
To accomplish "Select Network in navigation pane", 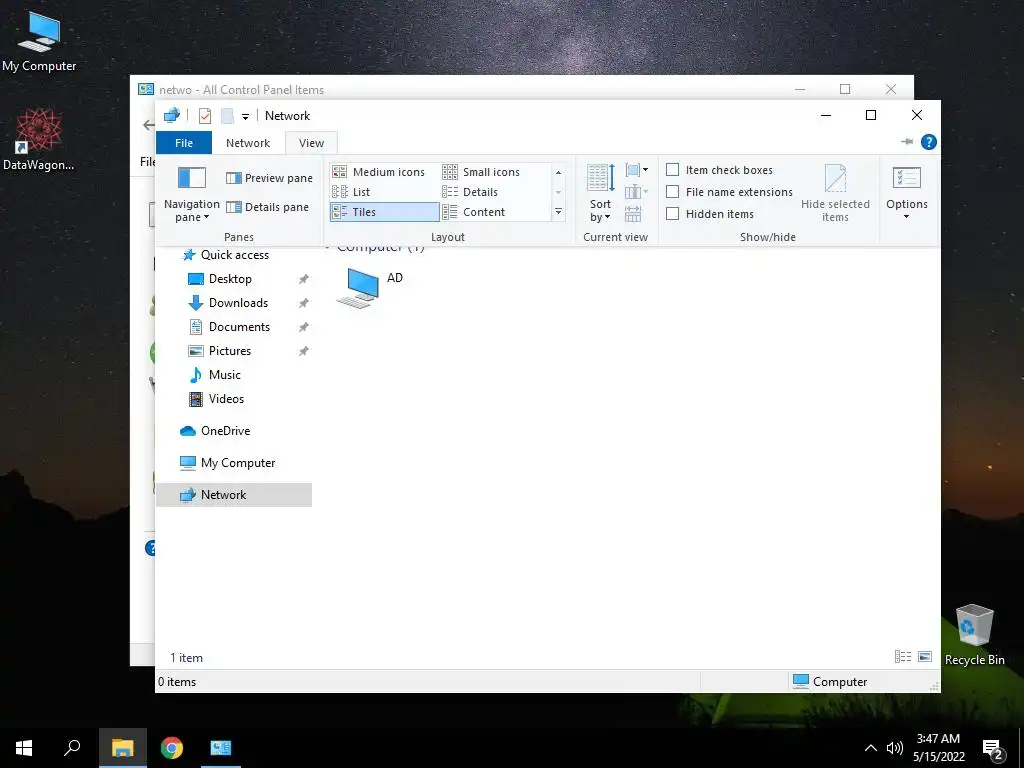I will click(x=234, y=495).
